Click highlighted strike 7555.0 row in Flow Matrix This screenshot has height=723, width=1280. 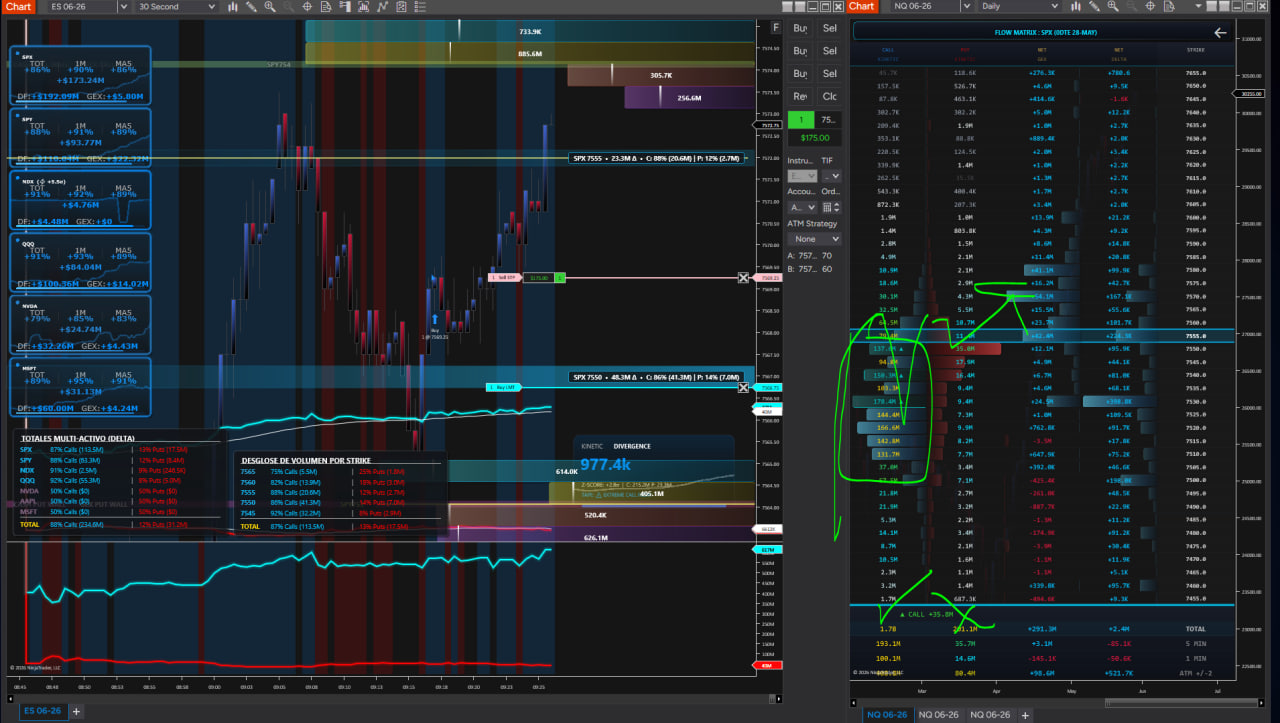click(1041, 336)
